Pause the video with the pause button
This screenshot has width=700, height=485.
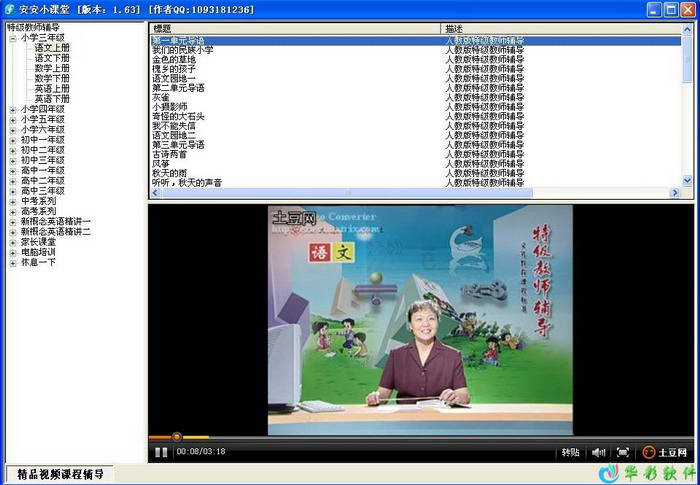[x=160, y=452]
